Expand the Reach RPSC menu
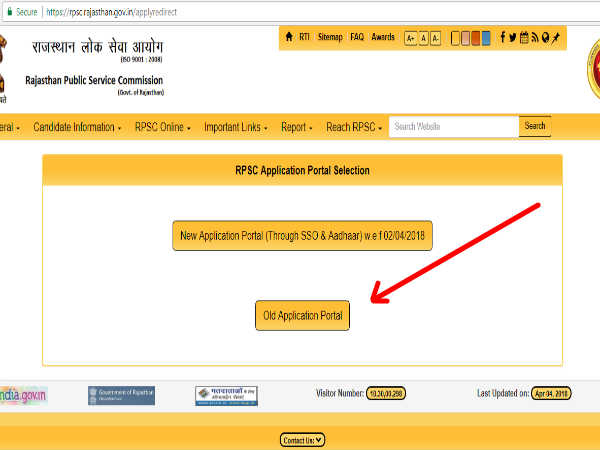Screen dimensions: 600x450 pyautogui.click(x=354, y=127)
